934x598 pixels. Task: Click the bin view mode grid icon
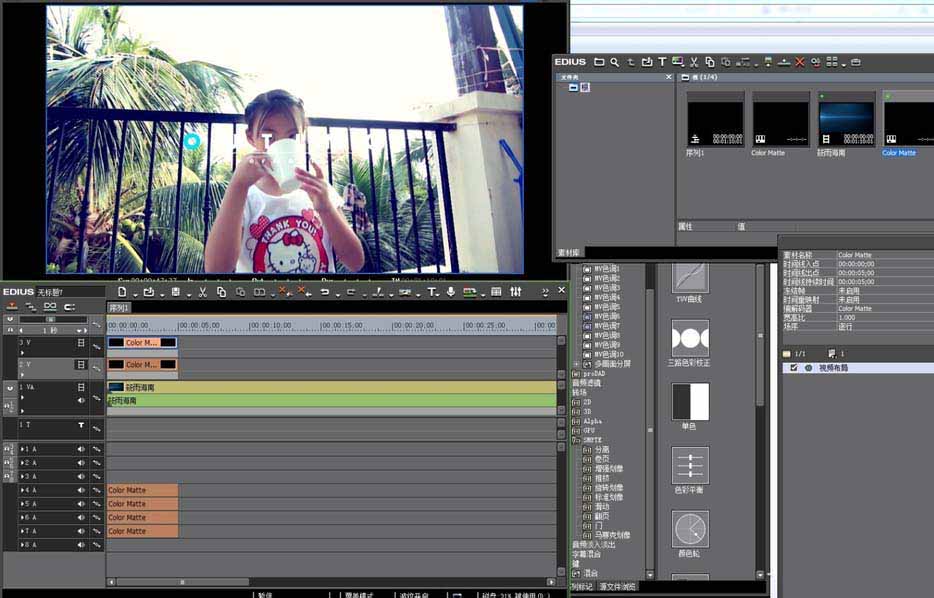832,61
